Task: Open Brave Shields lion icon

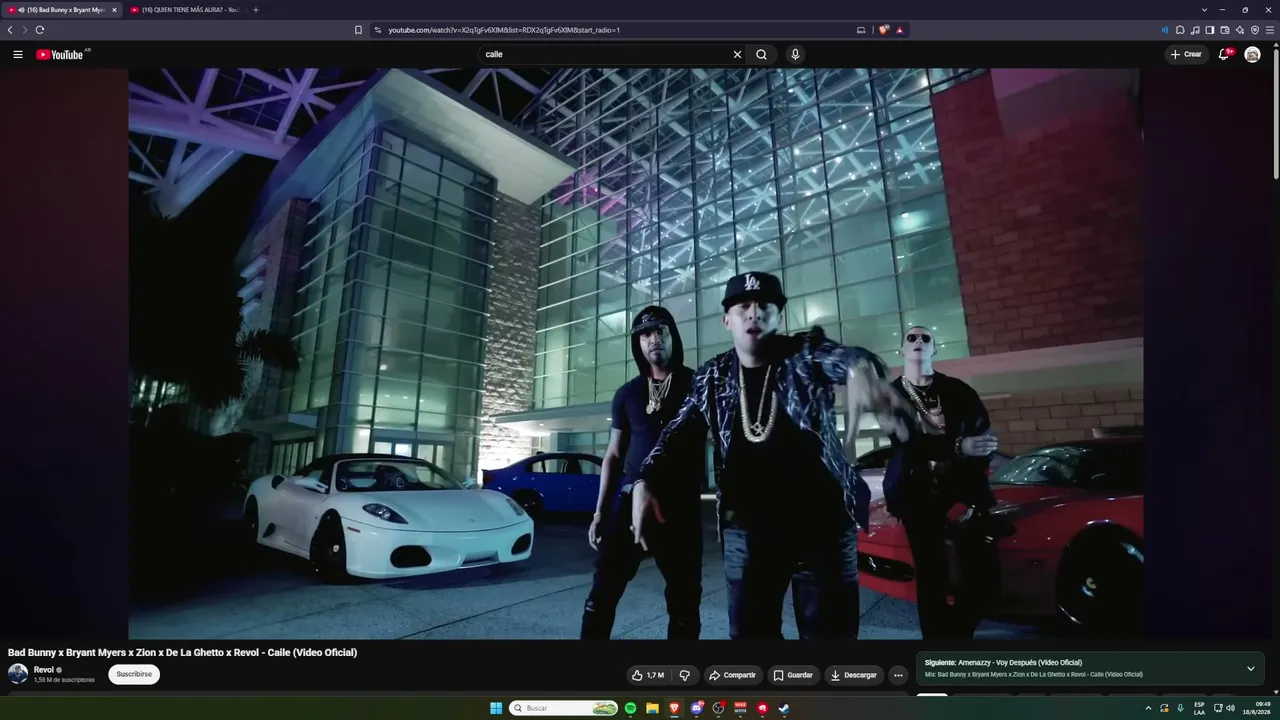Action: (x=884, y=30)
